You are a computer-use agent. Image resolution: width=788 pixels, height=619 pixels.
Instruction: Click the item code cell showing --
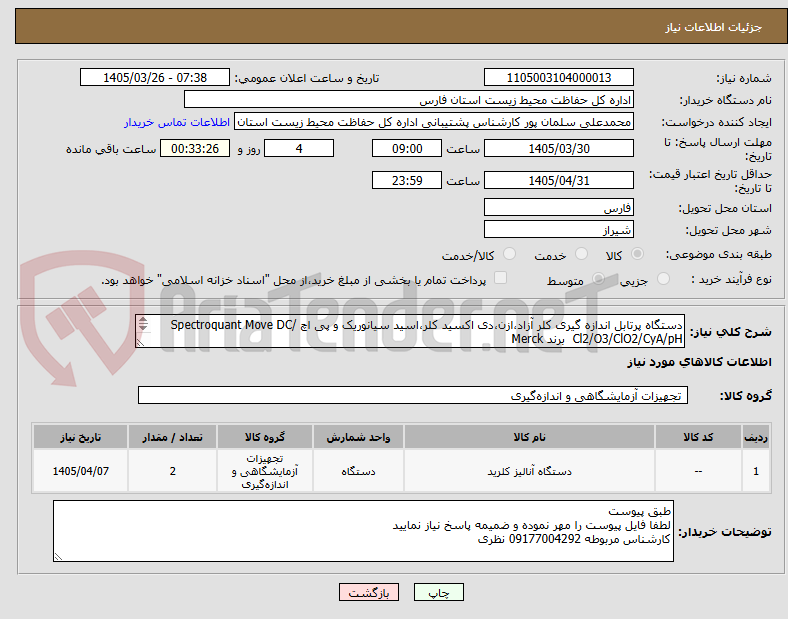coord(698,471)
